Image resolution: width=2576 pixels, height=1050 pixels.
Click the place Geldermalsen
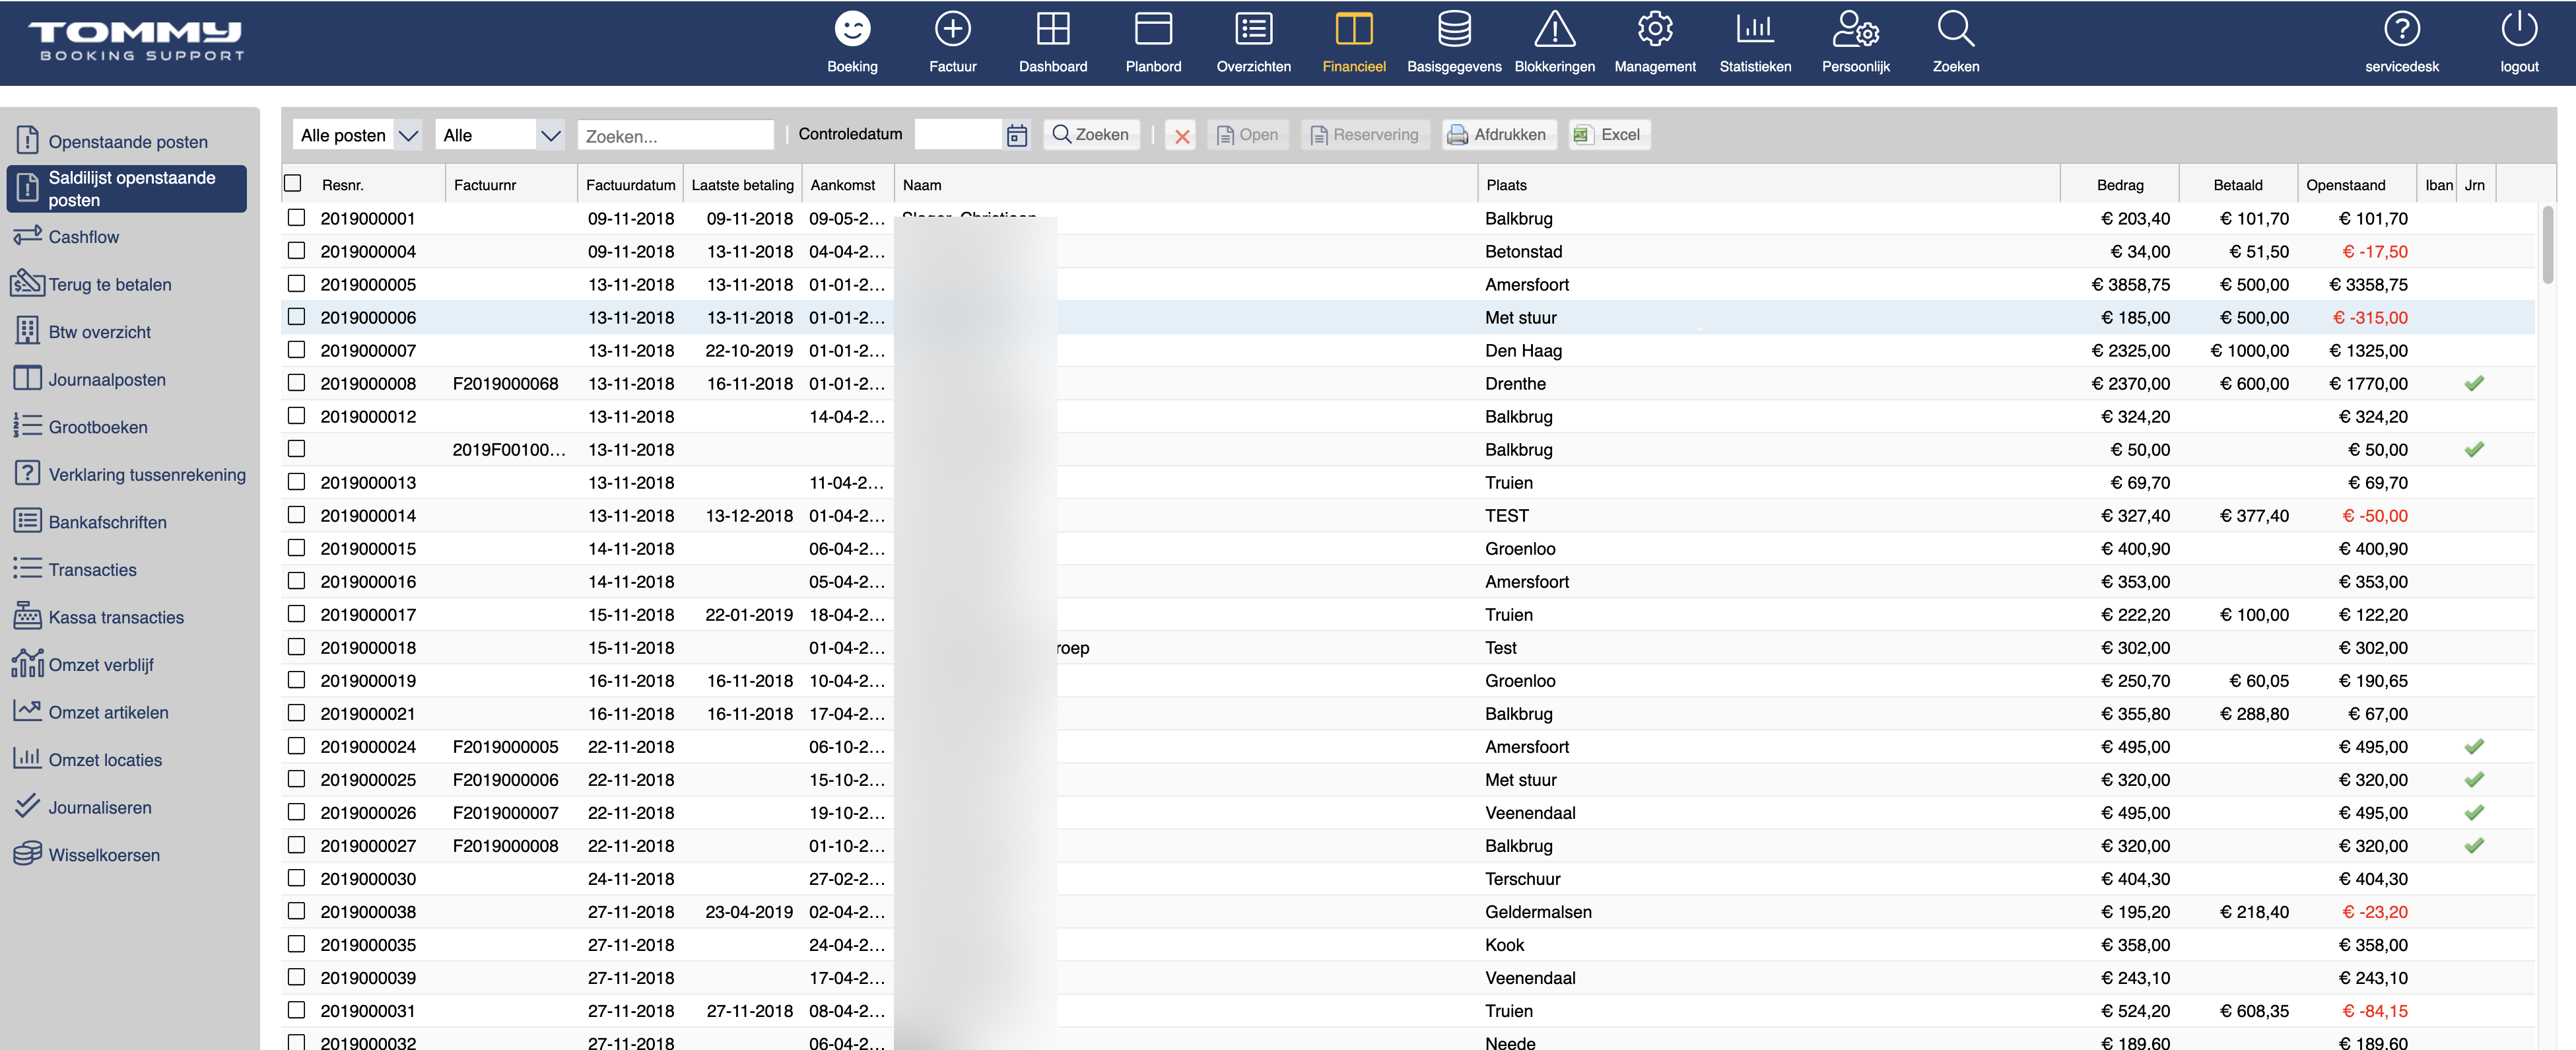pos(1537,911)
